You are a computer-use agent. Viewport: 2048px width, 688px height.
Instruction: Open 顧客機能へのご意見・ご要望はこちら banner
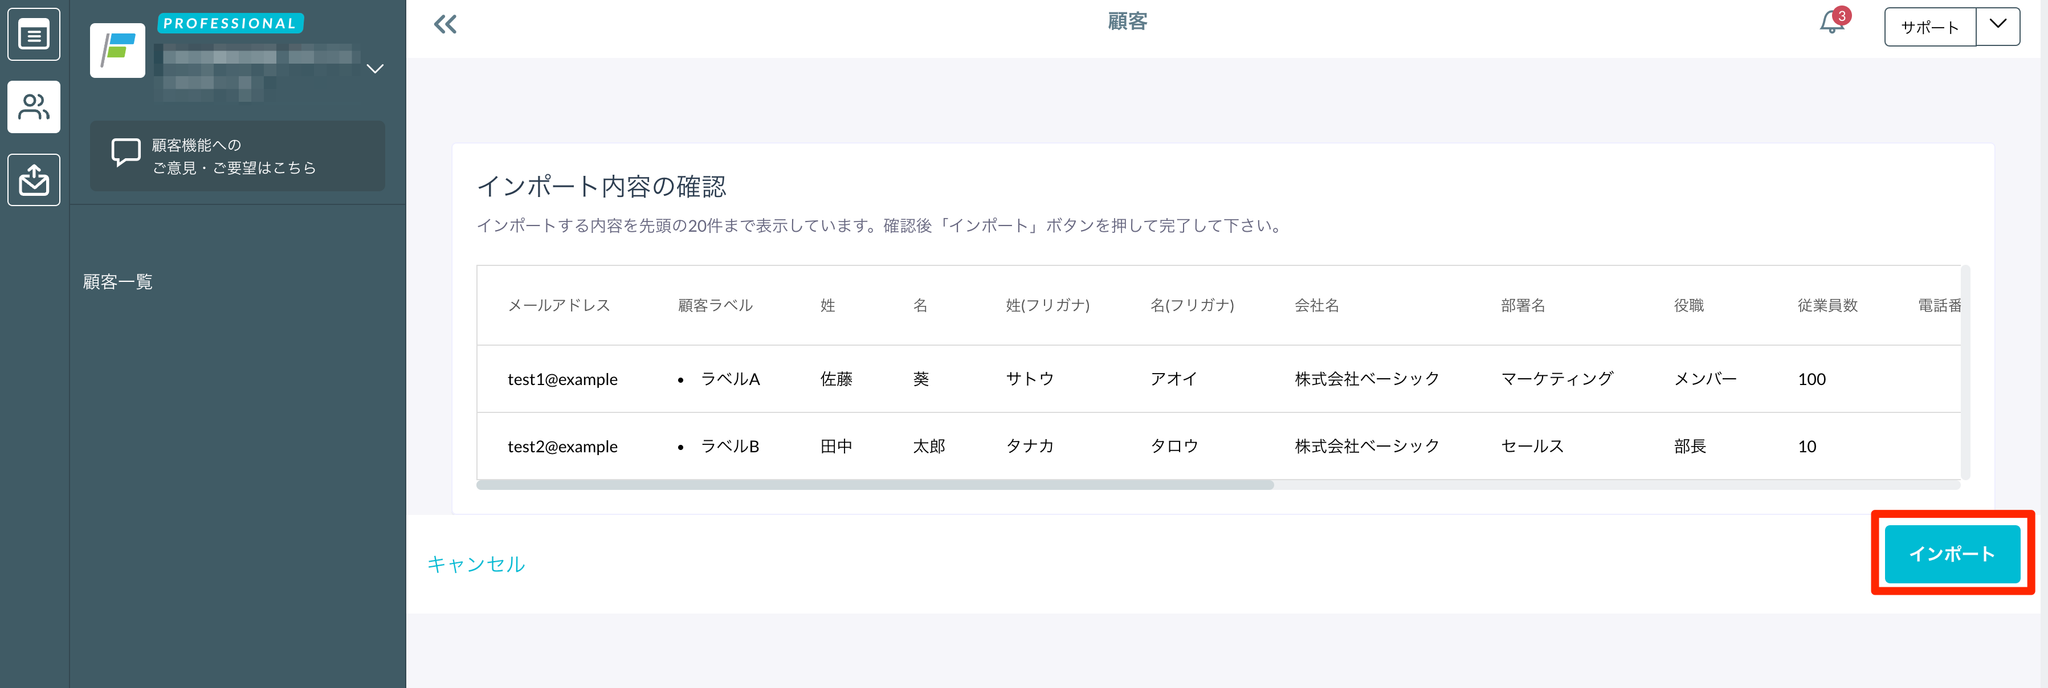[237, 156]
